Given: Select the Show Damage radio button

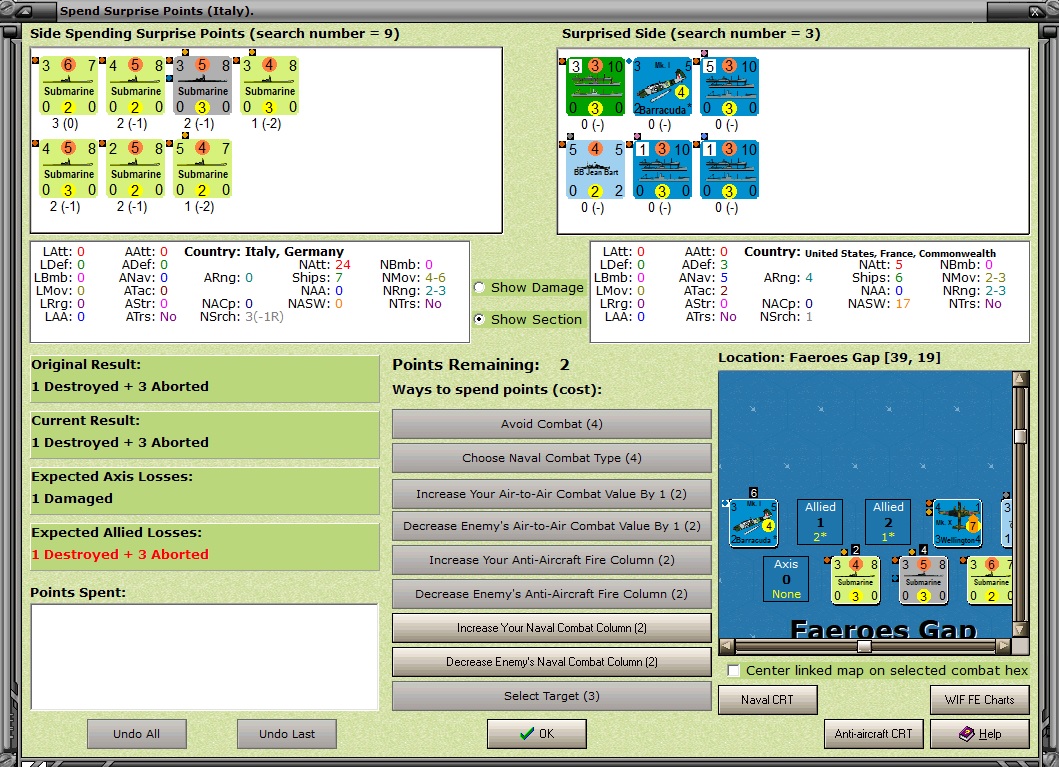Looking at the screenshot, I should (x=480, y=287).
